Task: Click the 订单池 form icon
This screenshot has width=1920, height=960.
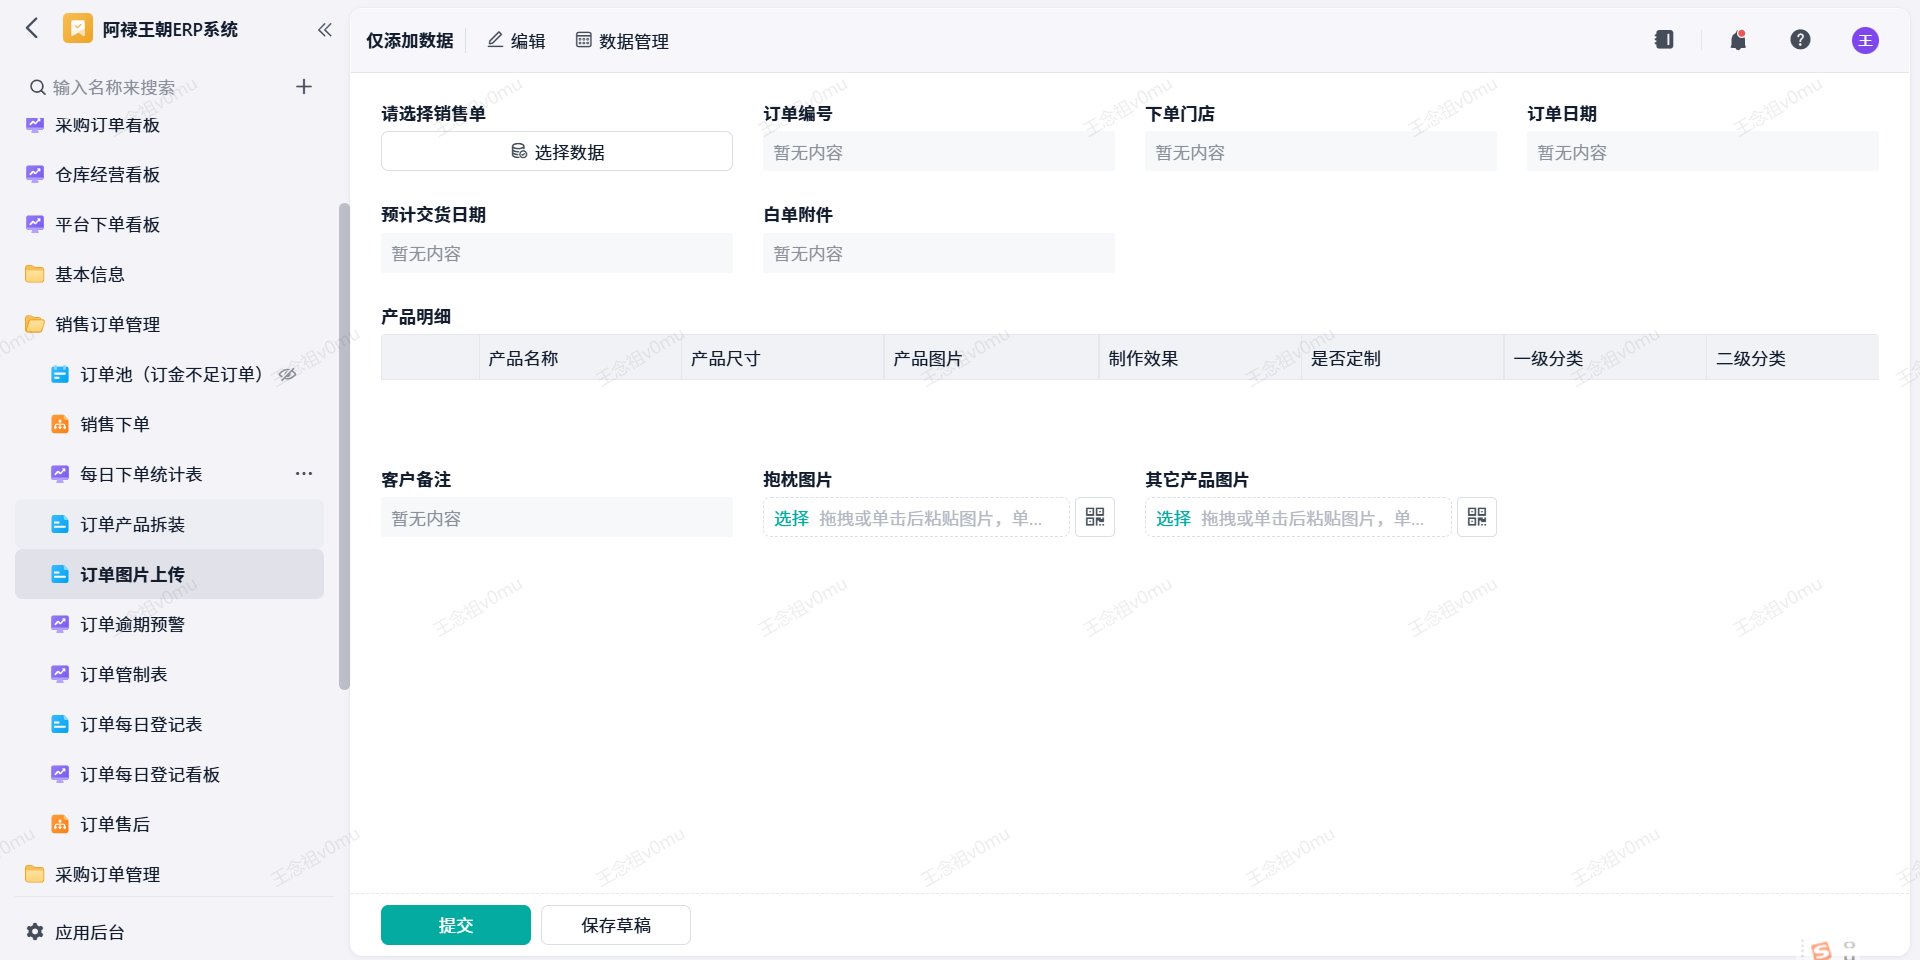Action: (60, 375)
